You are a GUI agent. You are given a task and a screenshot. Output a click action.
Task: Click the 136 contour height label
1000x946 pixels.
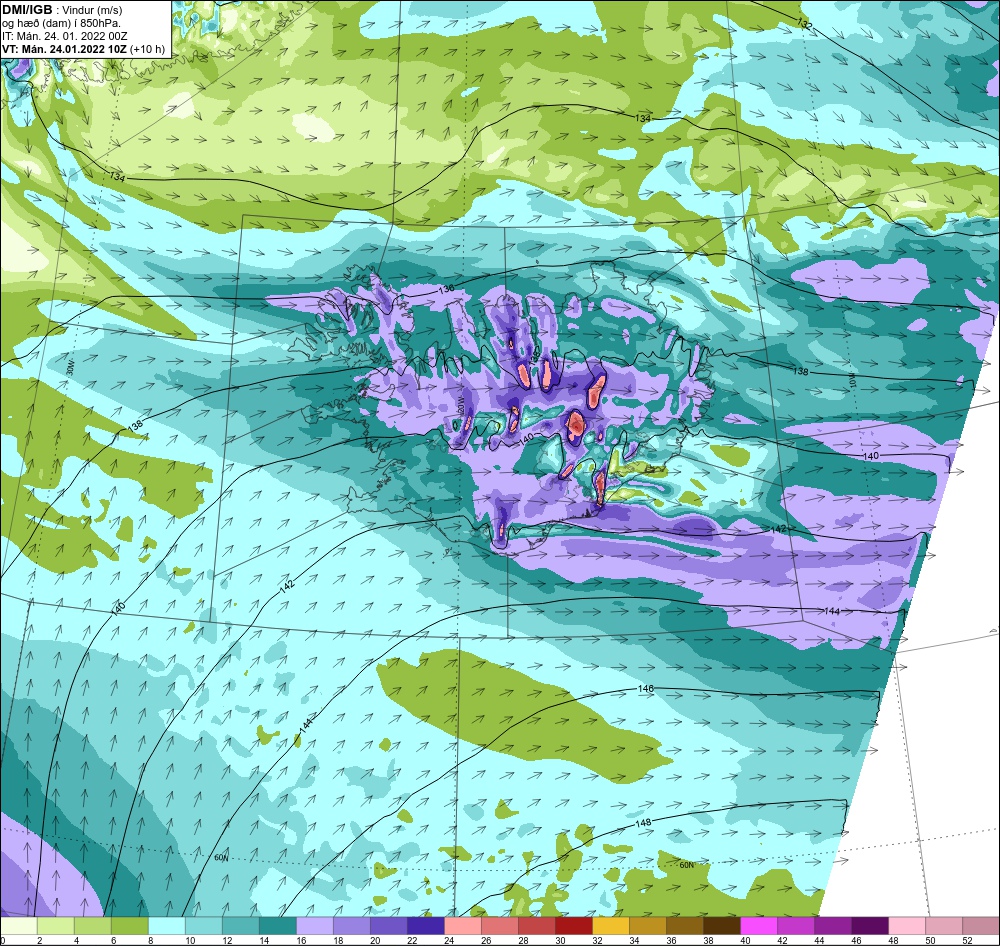pos(446,289)
